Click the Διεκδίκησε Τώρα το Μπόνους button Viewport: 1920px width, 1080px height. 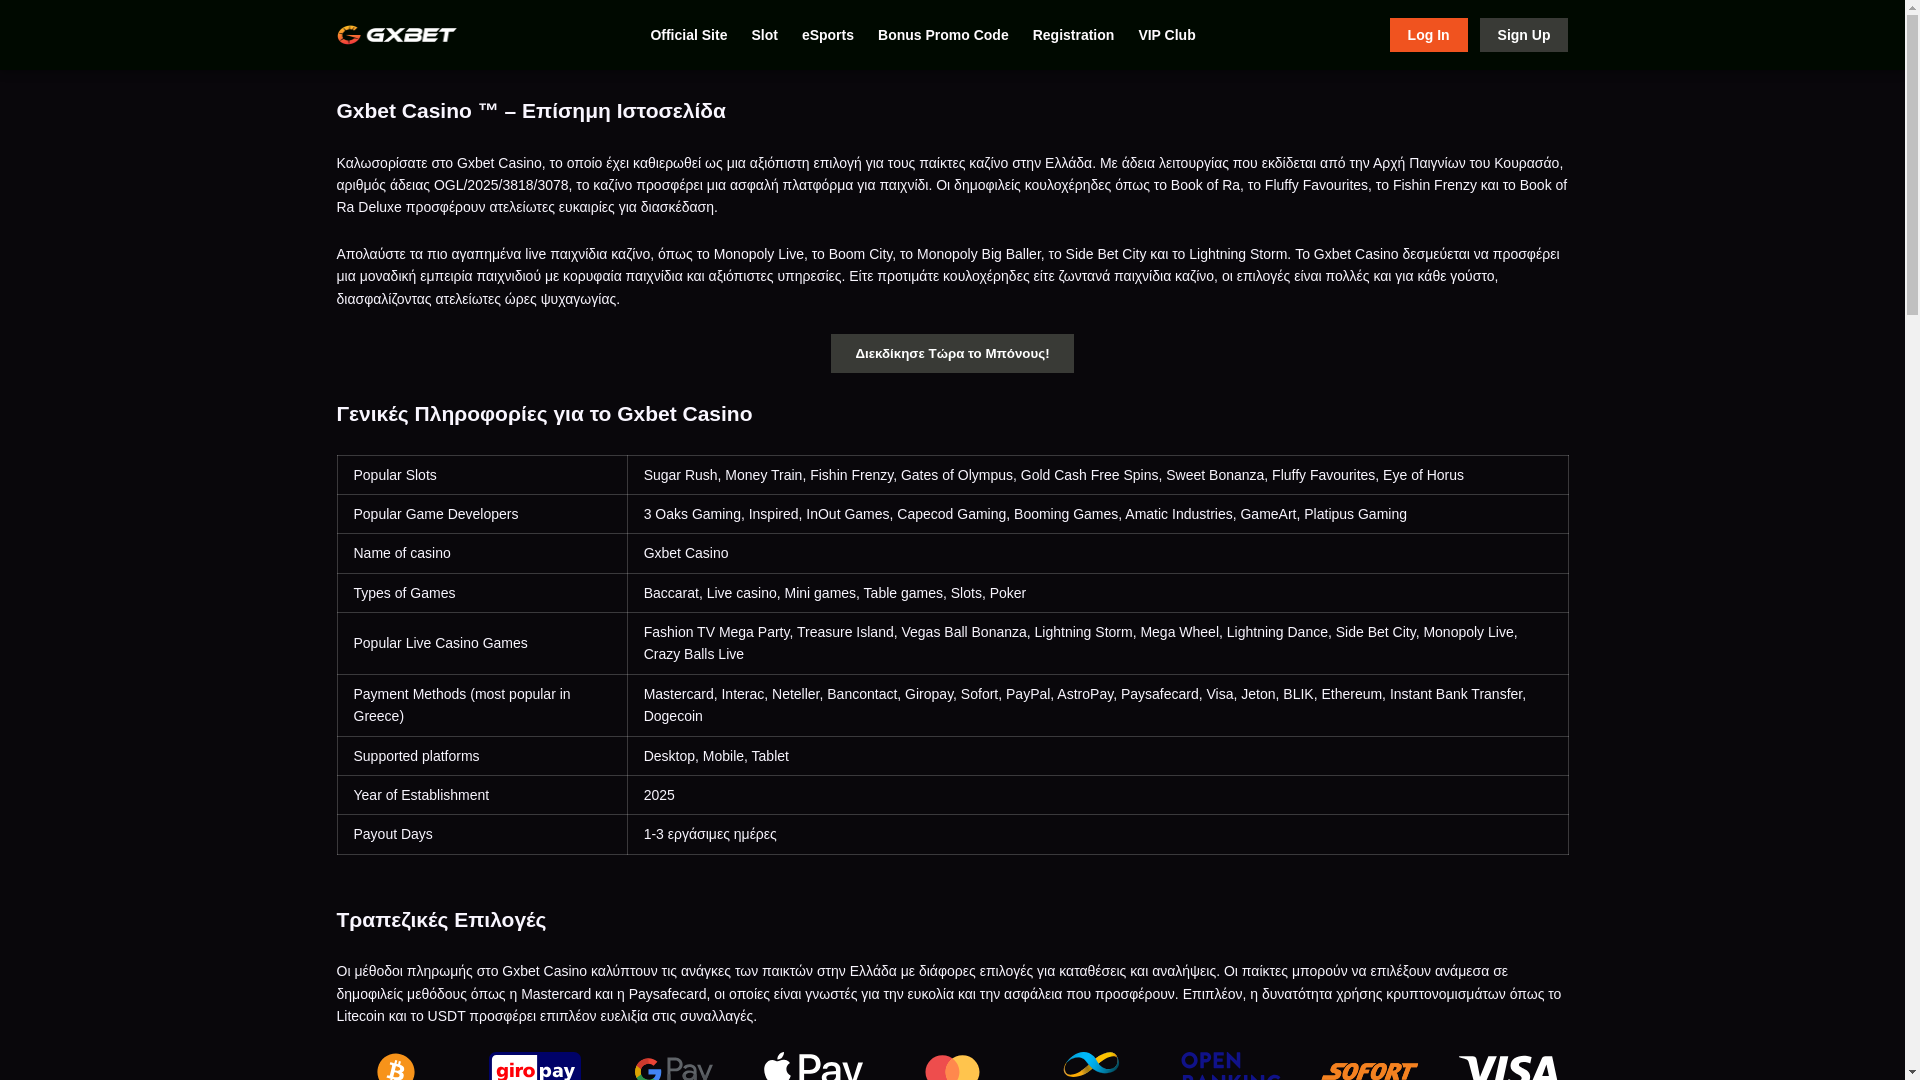[952, 353]
